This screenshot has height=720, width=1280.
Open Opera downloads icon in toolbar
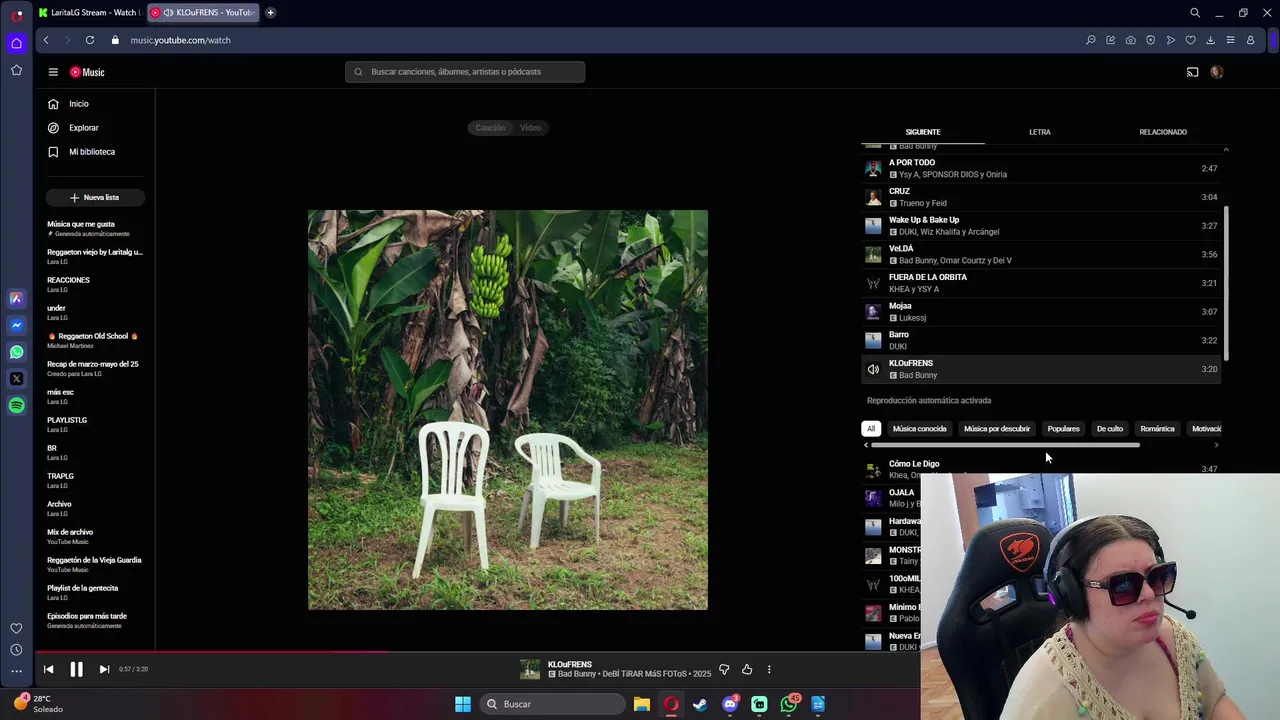click(x=1210, y=40)
